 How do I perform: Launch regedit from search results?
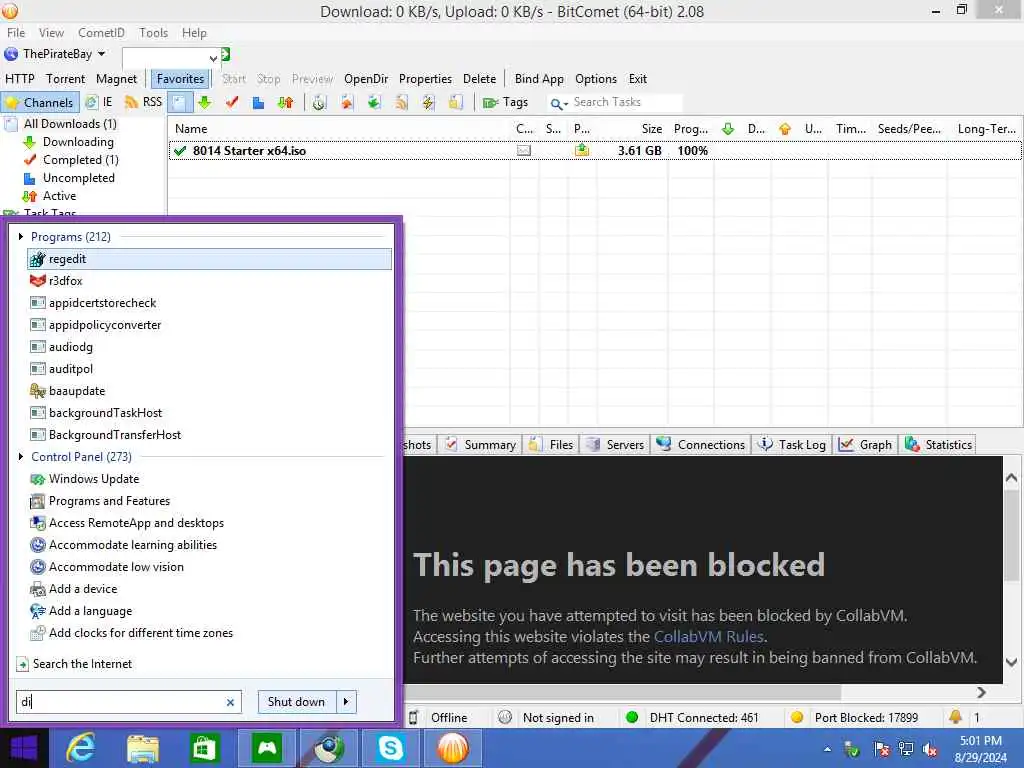(x=209, y=259)
